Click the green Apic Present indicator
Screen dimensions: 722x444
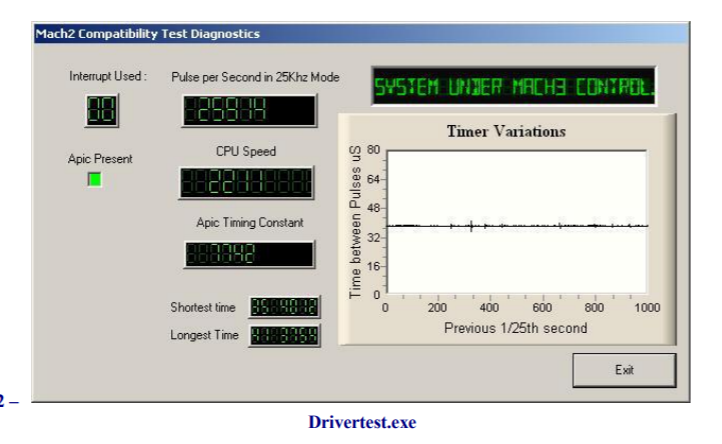pyautogui.click(x=95, y=180)
